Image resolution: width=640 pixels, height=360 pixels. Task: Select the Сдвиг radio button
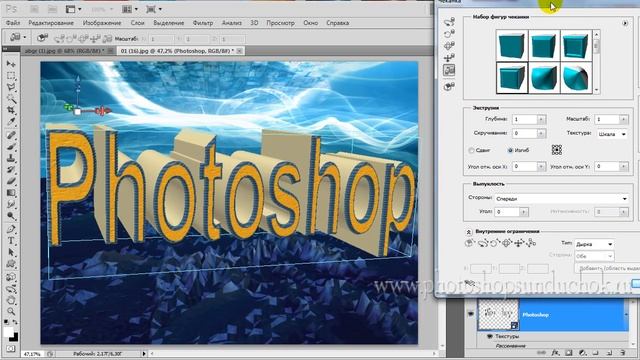[x=471, y=151]
